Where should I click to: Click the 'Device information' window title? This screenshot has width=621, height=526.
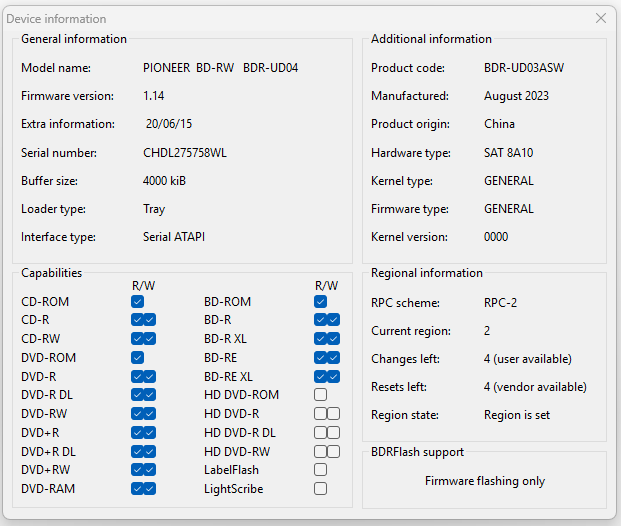[56, 19]
